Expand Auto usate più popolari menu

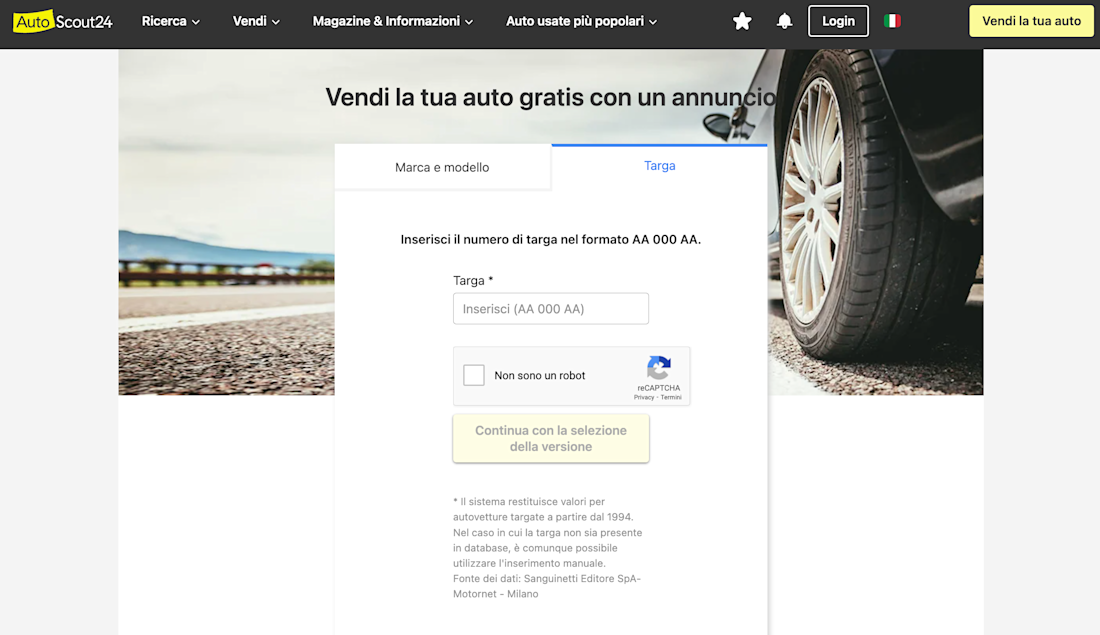[x=581, y=21]
